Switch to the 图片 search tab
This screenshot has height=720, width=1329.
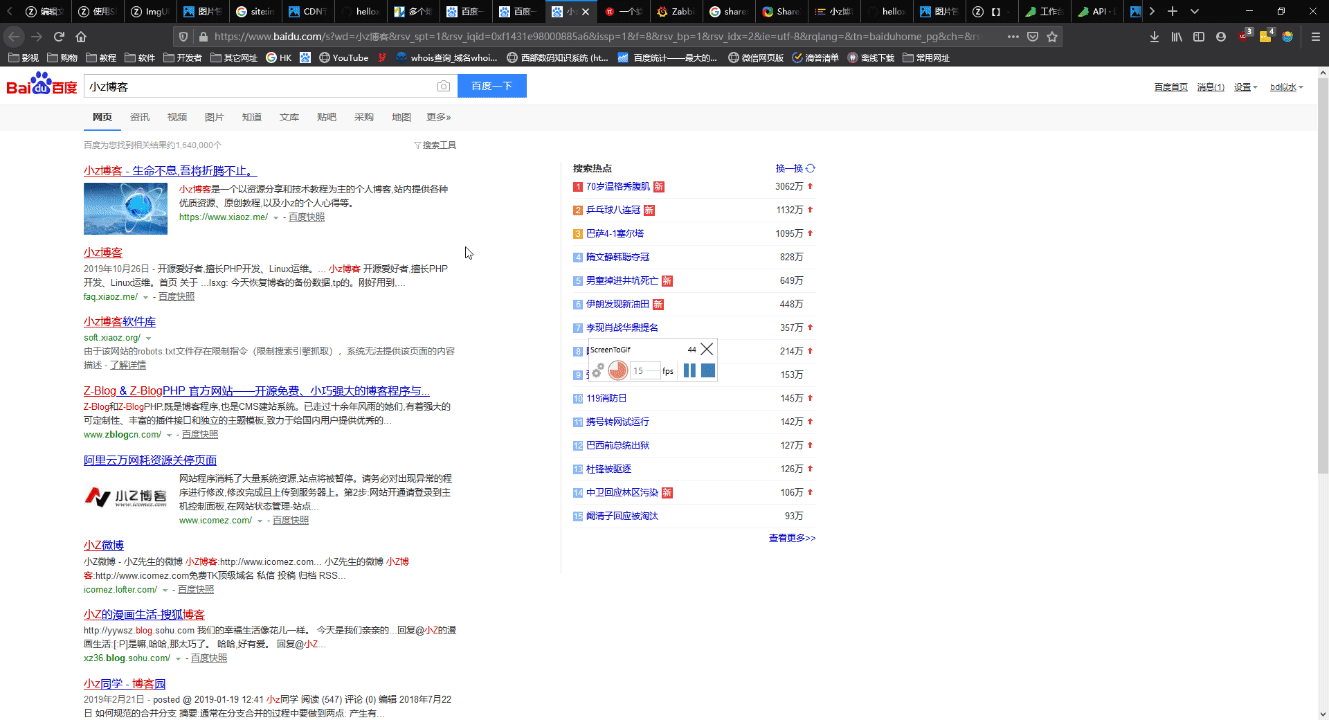(214, 117)
